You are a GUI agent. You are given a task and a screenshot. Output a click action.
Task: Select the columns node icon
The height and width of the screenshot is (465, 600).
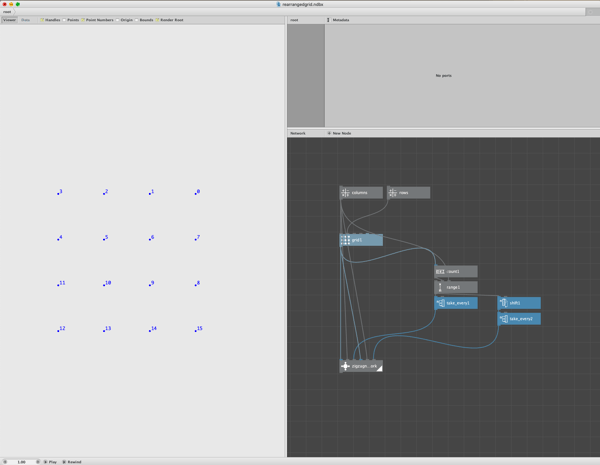(345, 193)
